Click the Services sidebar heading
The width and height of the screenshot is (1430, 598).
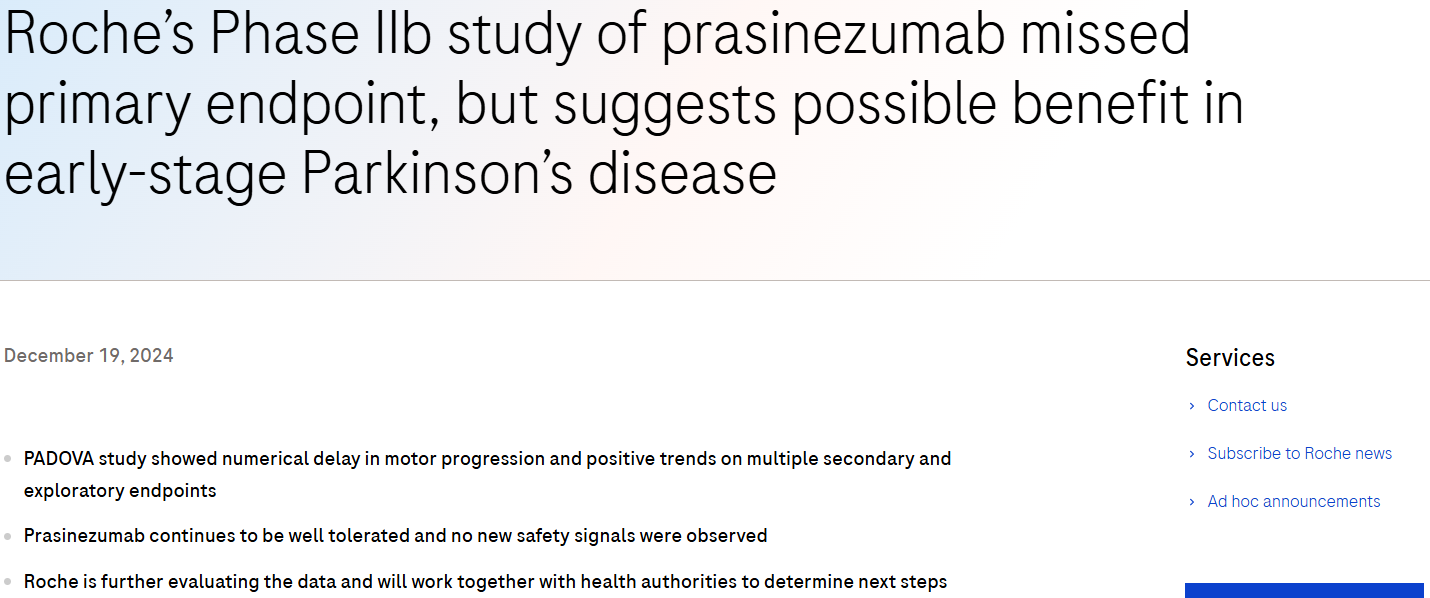tap(1230, 358)
